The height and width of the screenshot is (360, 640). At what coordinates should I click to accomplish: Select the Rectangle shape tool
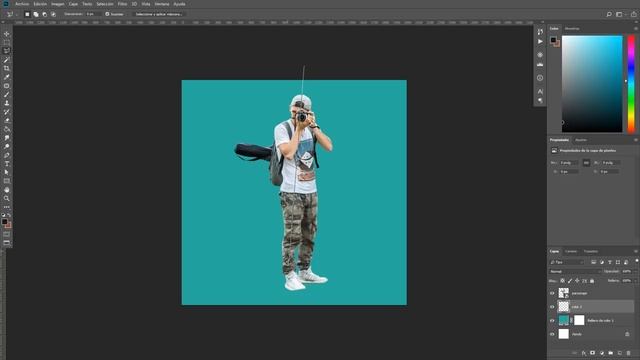pos(7,181)
